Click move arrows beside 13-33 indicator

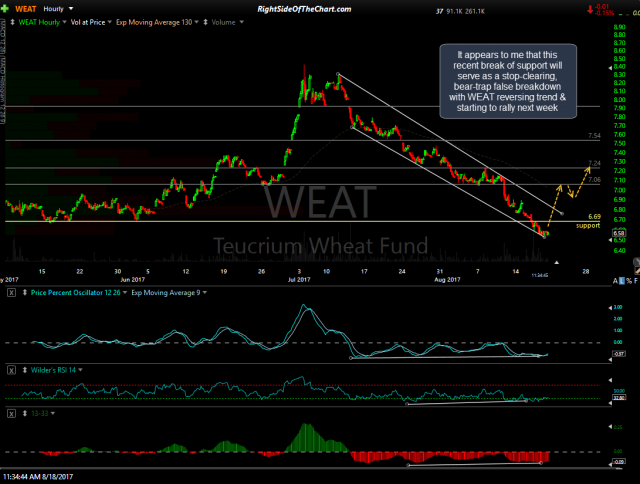[x=24, y=413]
